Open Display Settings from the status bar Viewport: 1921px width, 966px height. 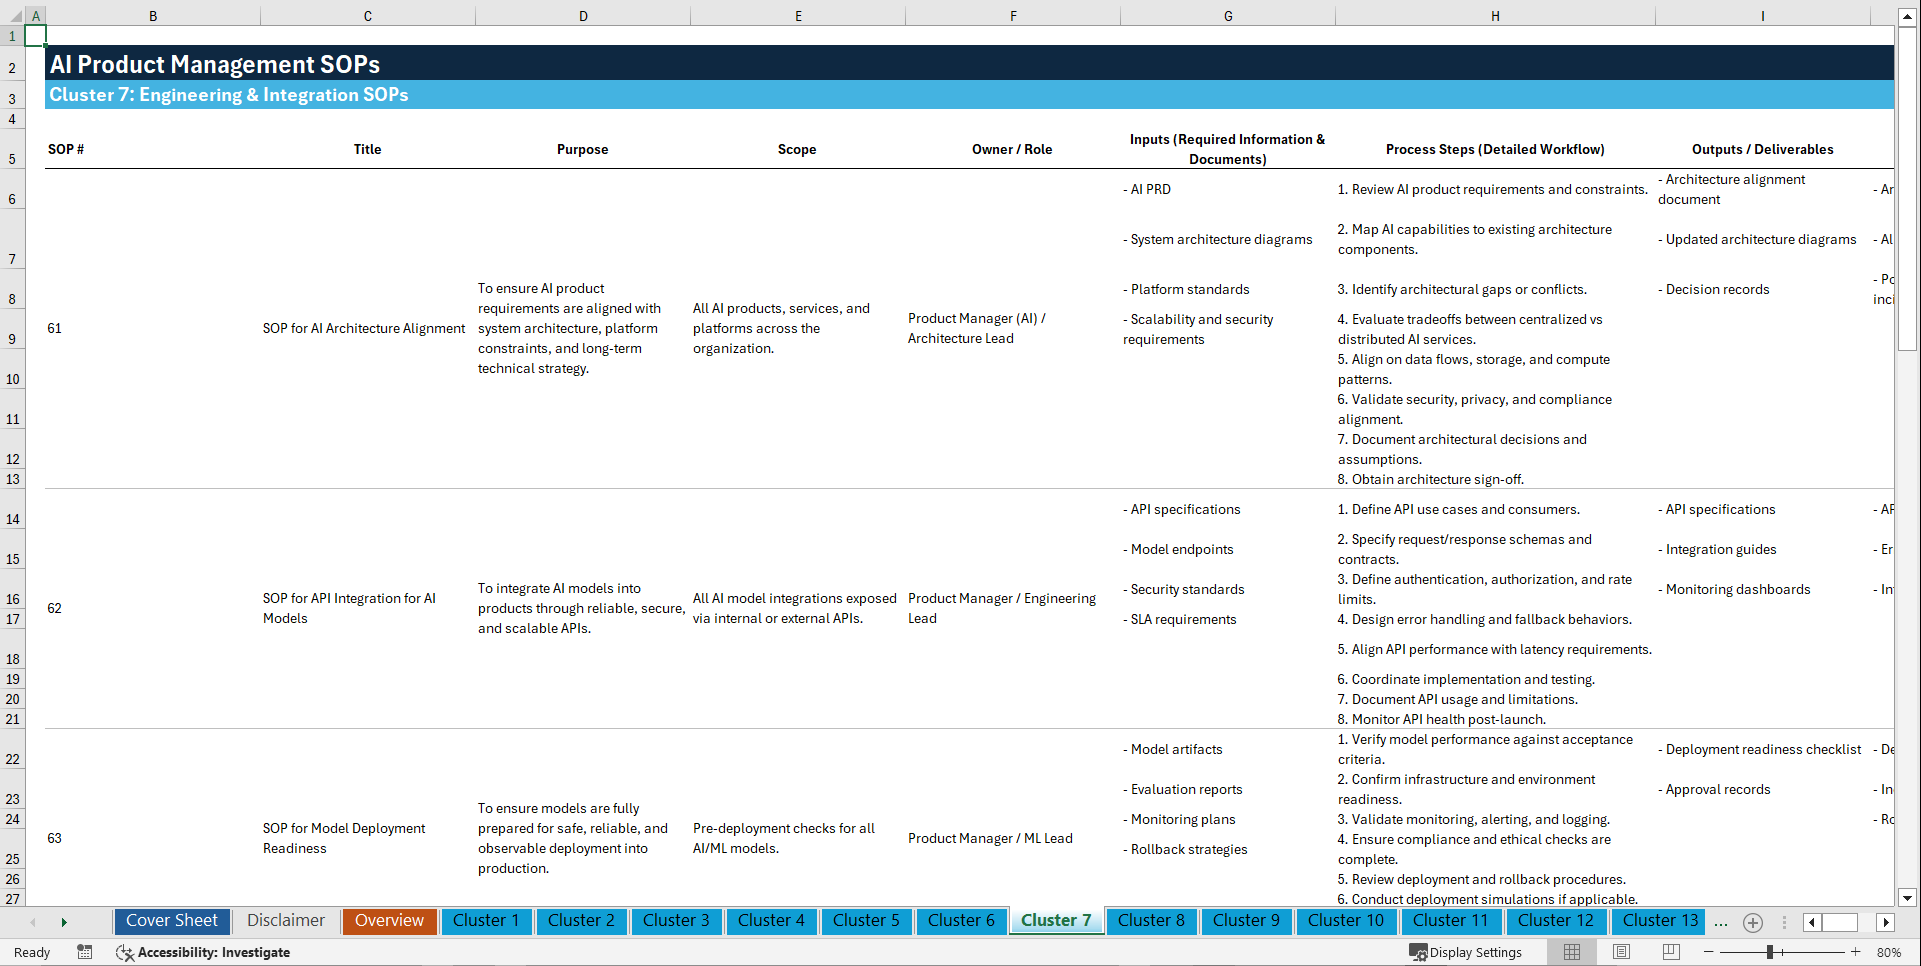pos(1466,952)
